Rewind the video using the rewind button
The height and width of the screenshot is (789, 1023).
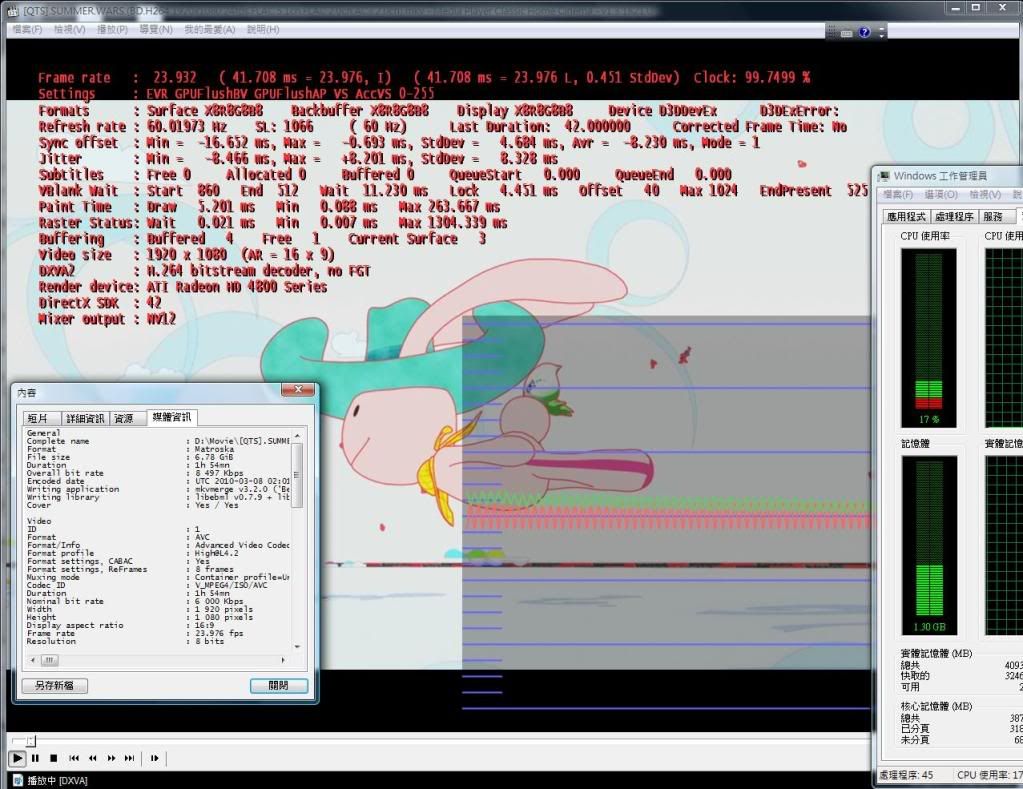point(93,758)
